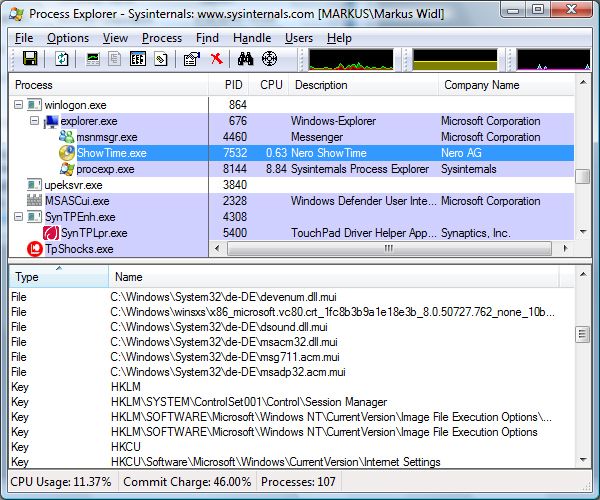Screen dimensions: 600x500
Task: Open the Properties toolbar icon
Action: (x=192, y=59)
